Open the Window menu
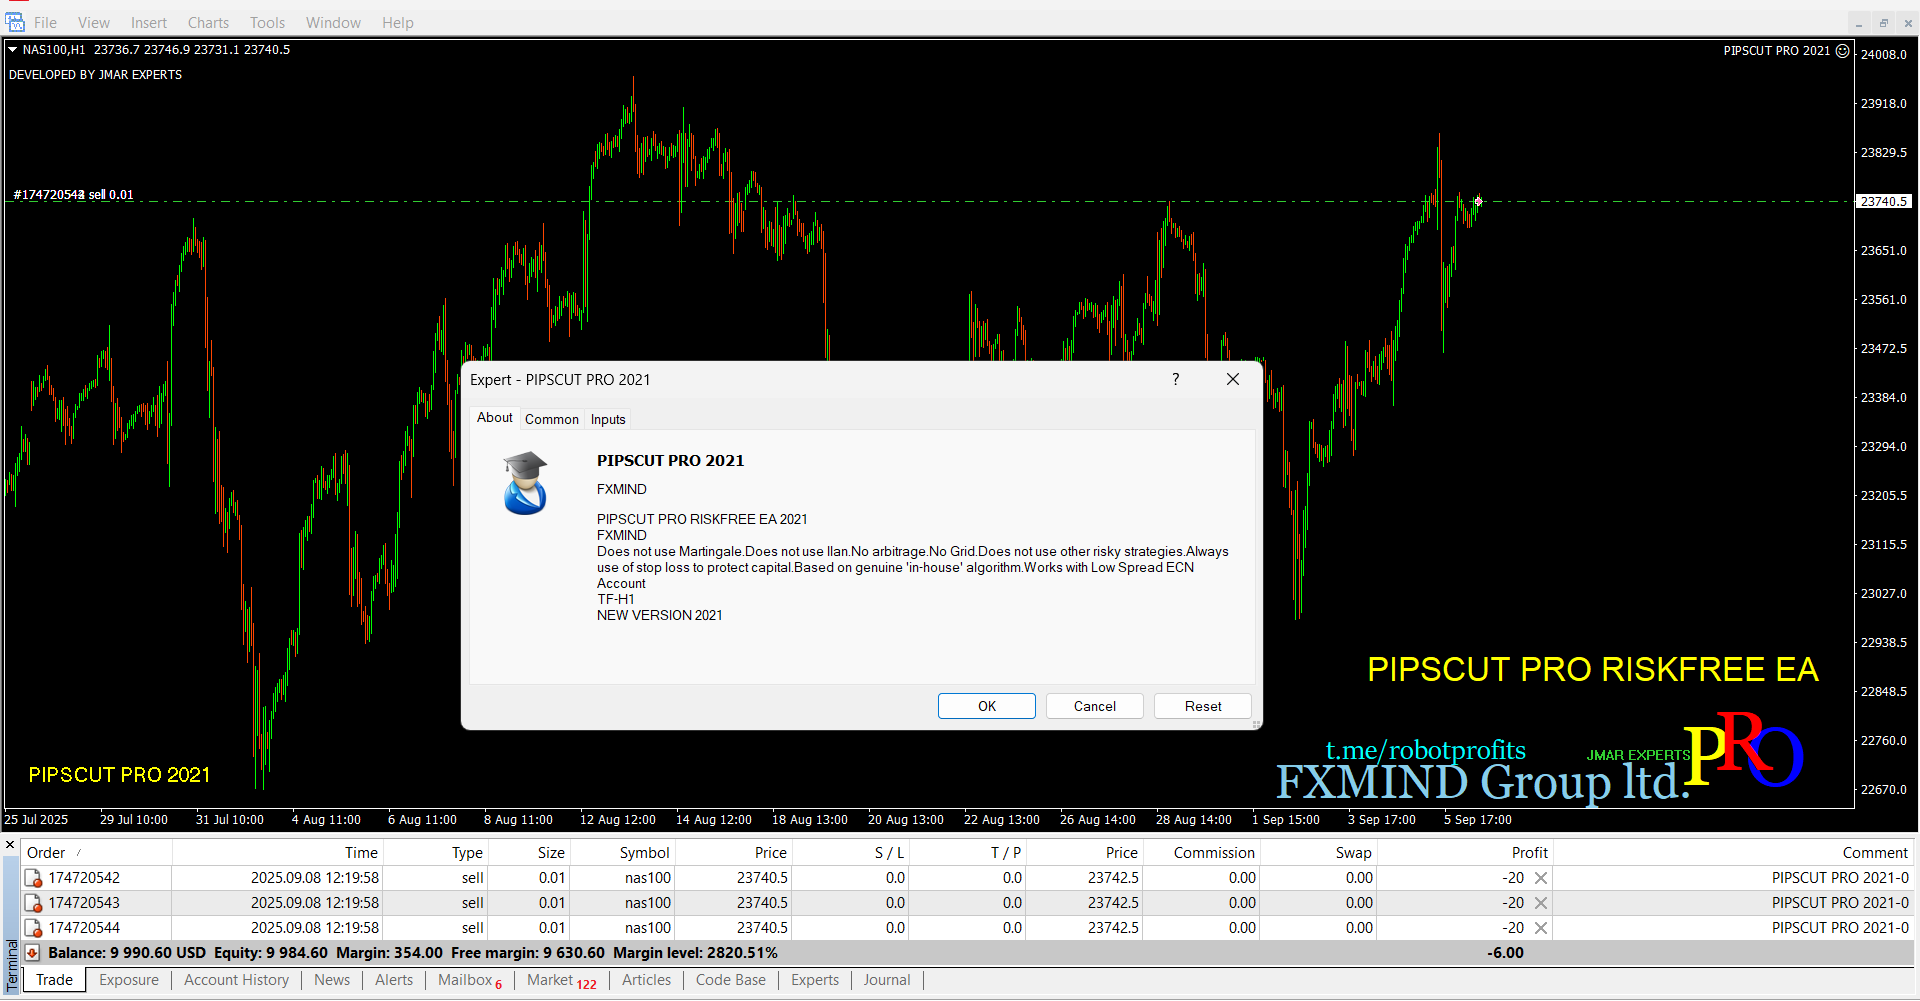The image size is (1920, 1001). point(333,22)
